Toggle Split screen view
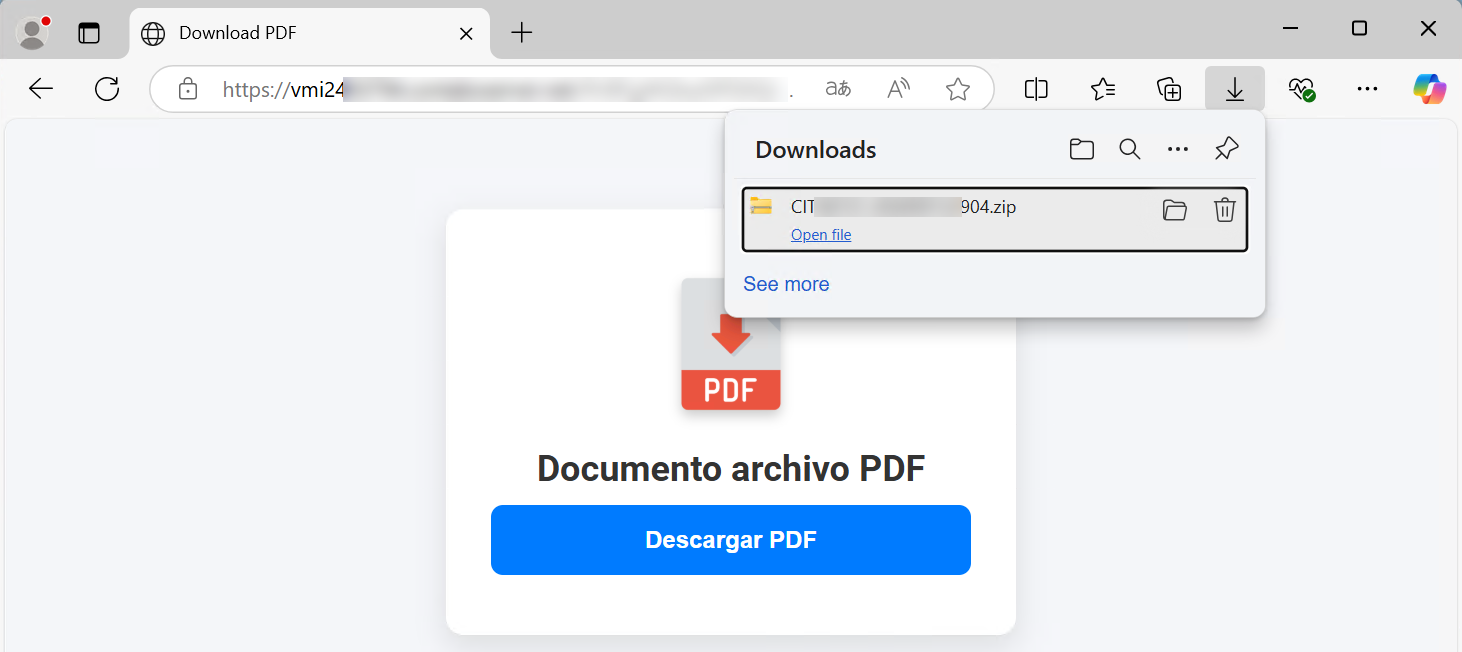 [x=1036, y=89]
